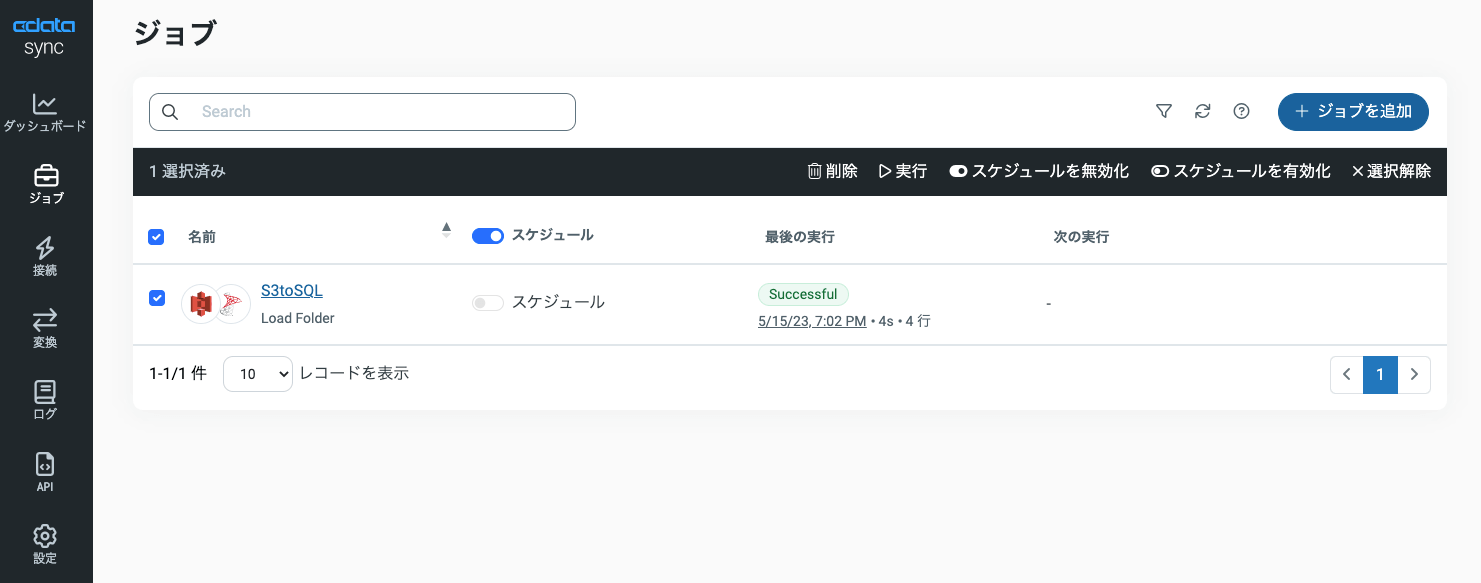Open the 接続 connections sidebar icon

[x=45, y=248]
